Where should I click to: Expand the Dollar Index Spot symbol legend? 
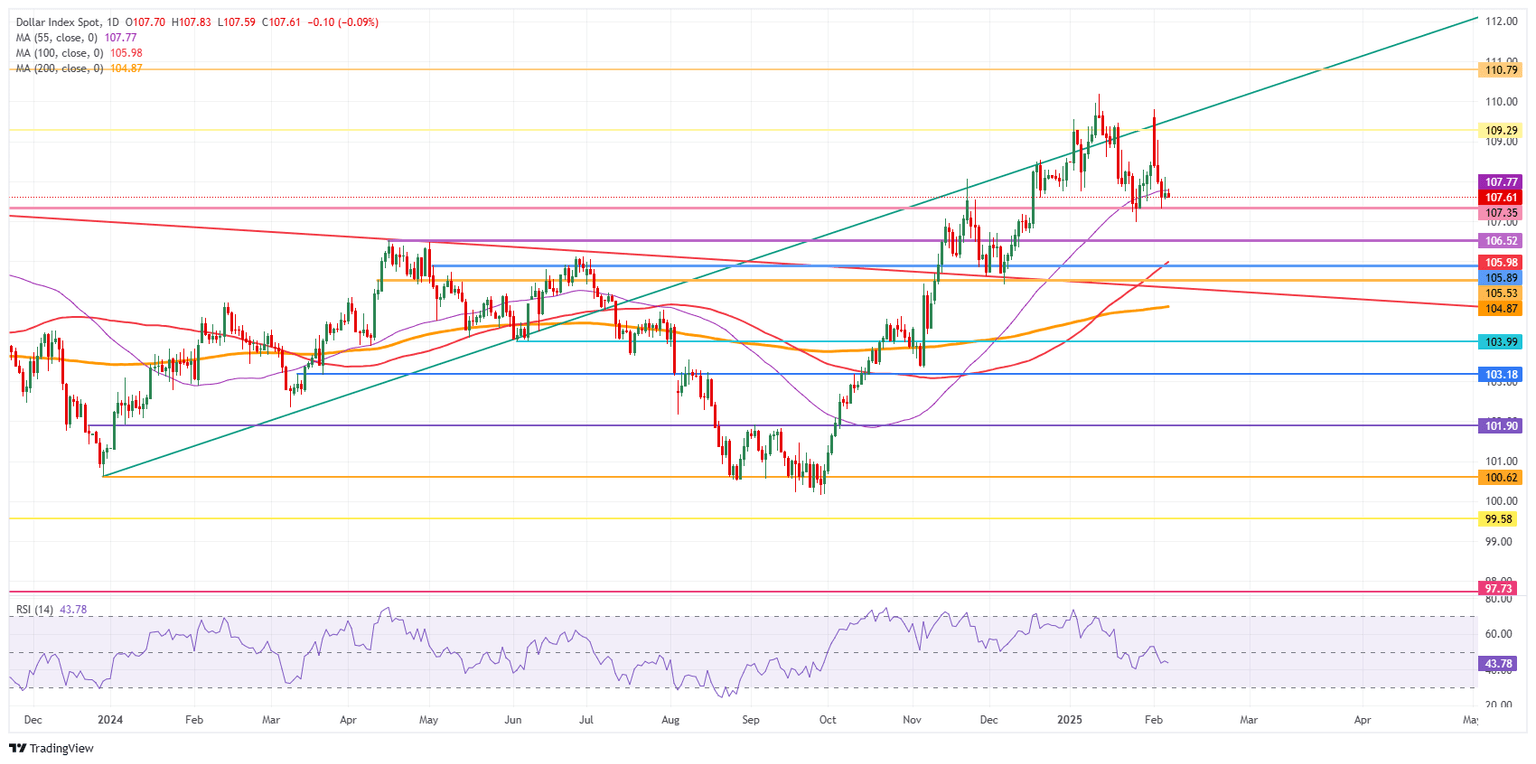[x=55, y=20]
